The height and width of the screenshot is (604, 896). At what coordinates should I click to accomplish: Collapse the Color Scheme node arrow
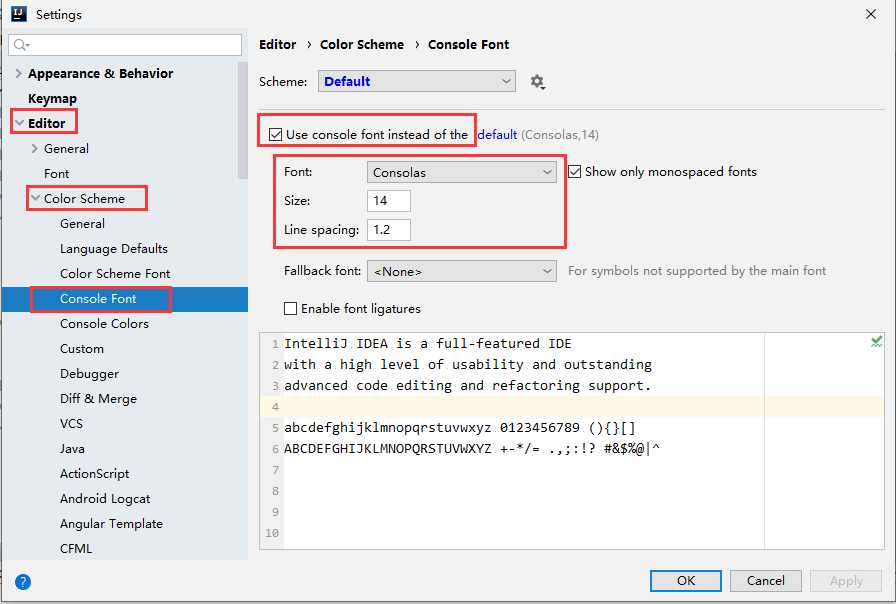point(35,198)
